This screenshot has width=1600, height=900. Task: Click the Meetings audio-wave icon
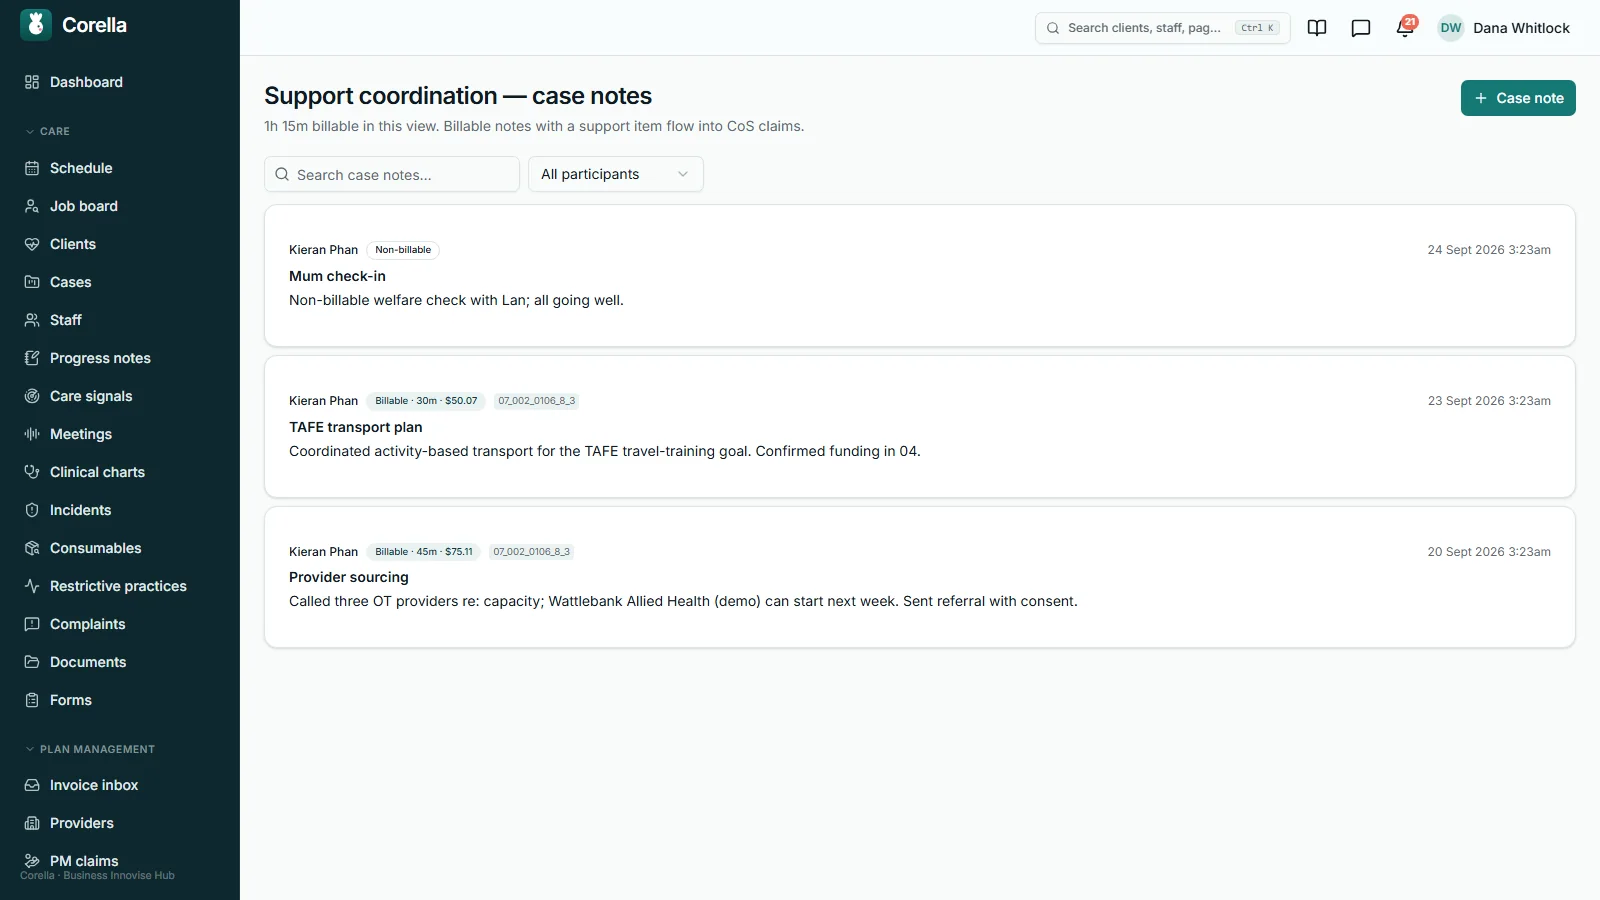(32, 434)
